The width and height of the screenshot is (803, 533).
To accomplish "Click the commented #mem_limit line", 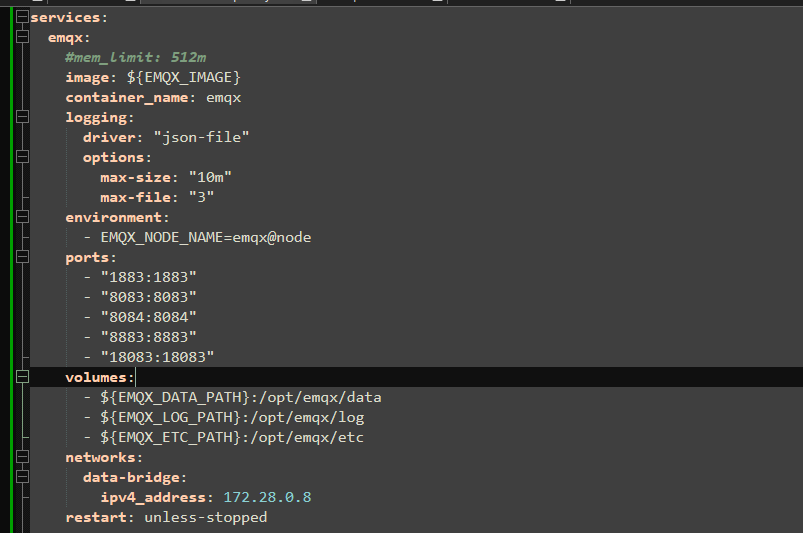I will (x=135, y=57).
